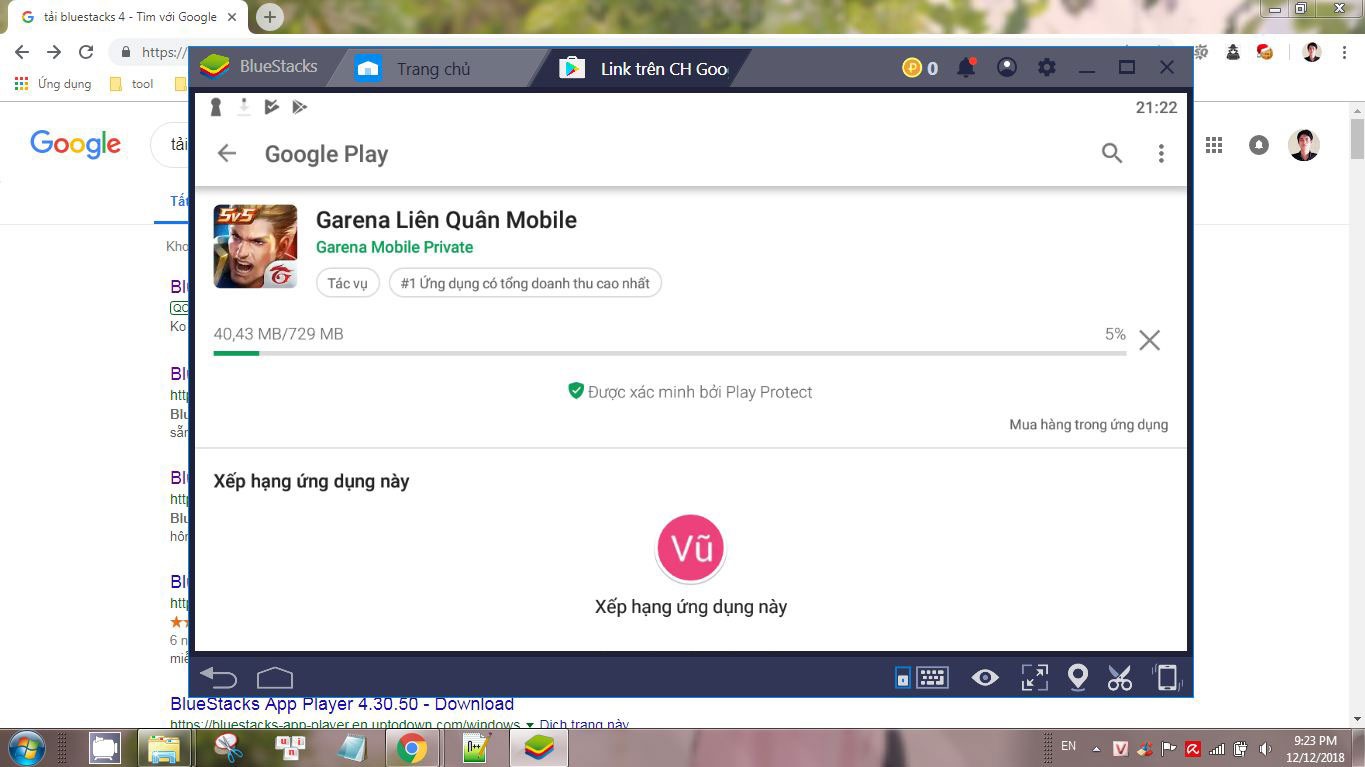Go back using the Google Play arrow
The height and width of the screenshot is (767, 1365).
(227, 153)
